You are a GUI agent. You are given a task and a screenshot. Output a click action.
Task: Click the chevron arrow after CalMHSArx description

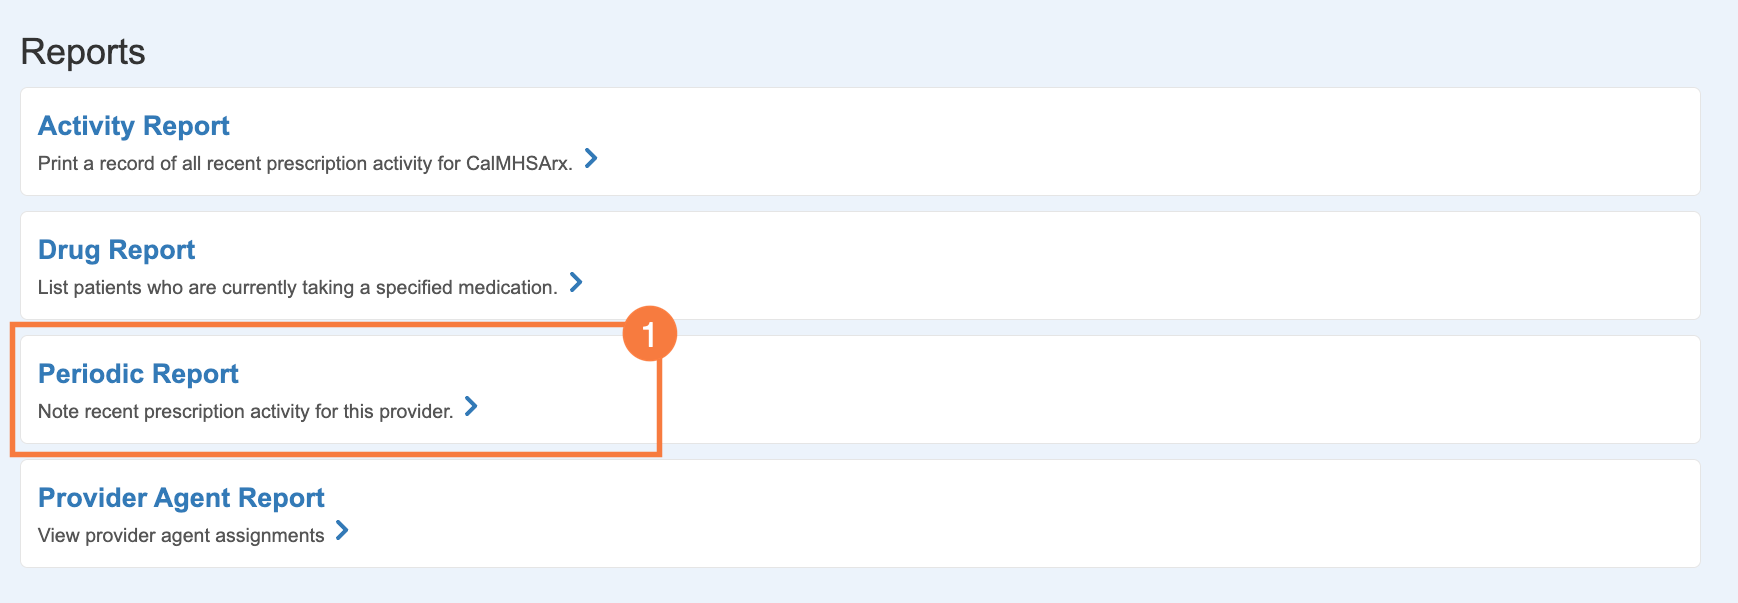click(x=591, y=159)
